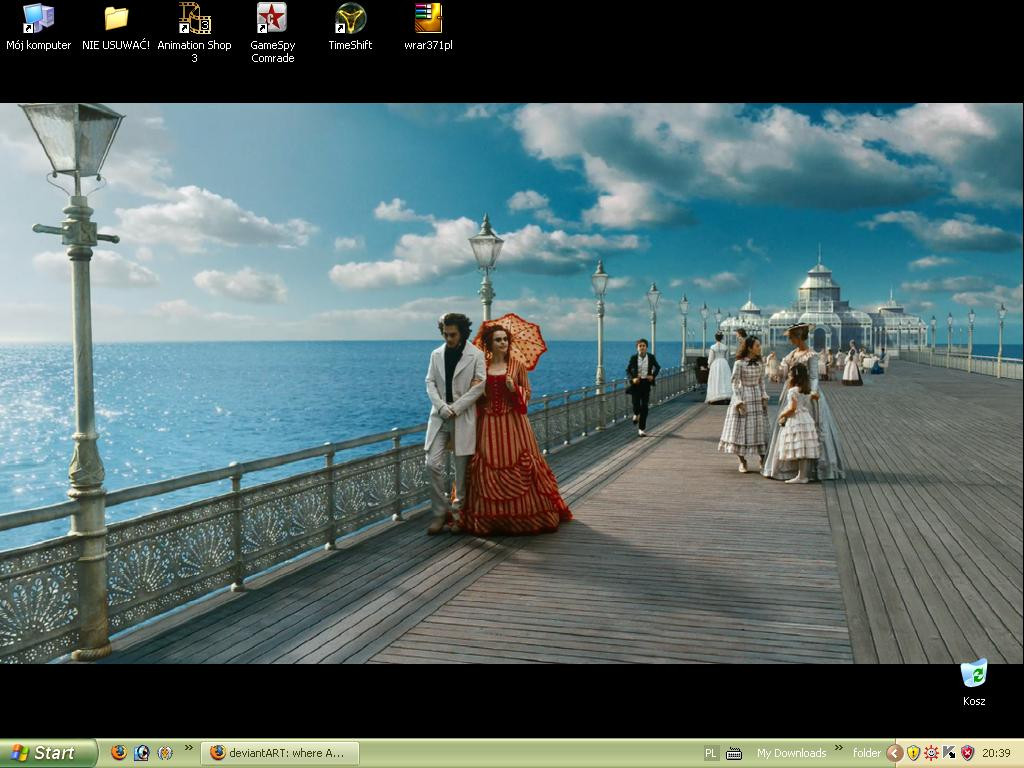Viewport: 1024px width, 768px height.
Task: Click the keyboard icon on the language bar
Action: point(734,754)
